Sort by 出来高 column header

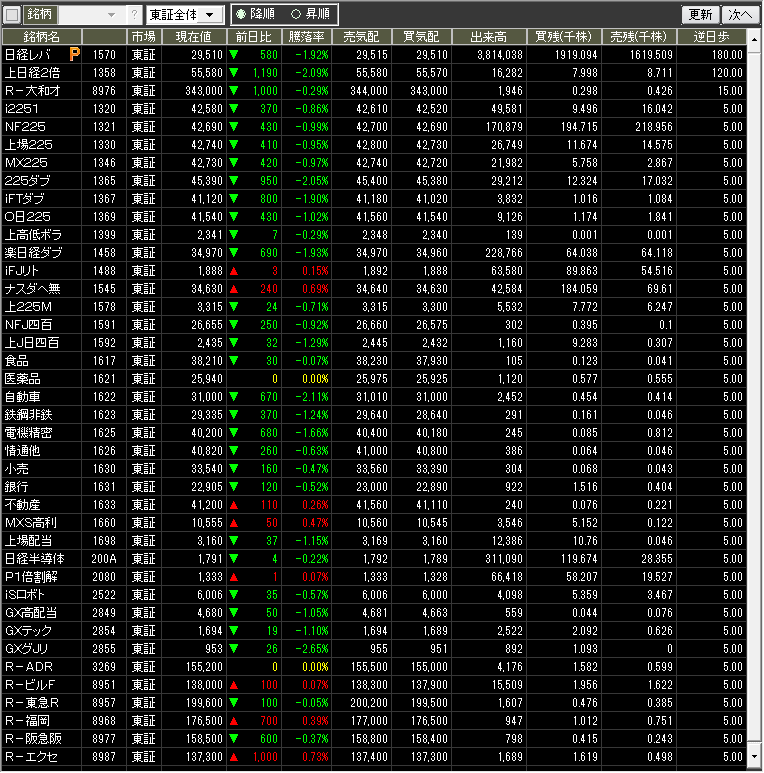(489, 36)
